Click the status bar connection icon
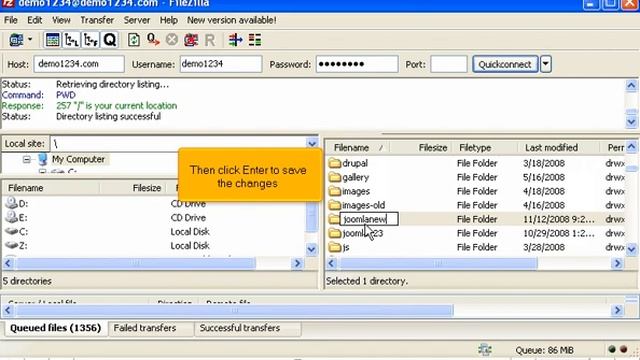Viewport: 640px width, 360px height. pos(485,350)
